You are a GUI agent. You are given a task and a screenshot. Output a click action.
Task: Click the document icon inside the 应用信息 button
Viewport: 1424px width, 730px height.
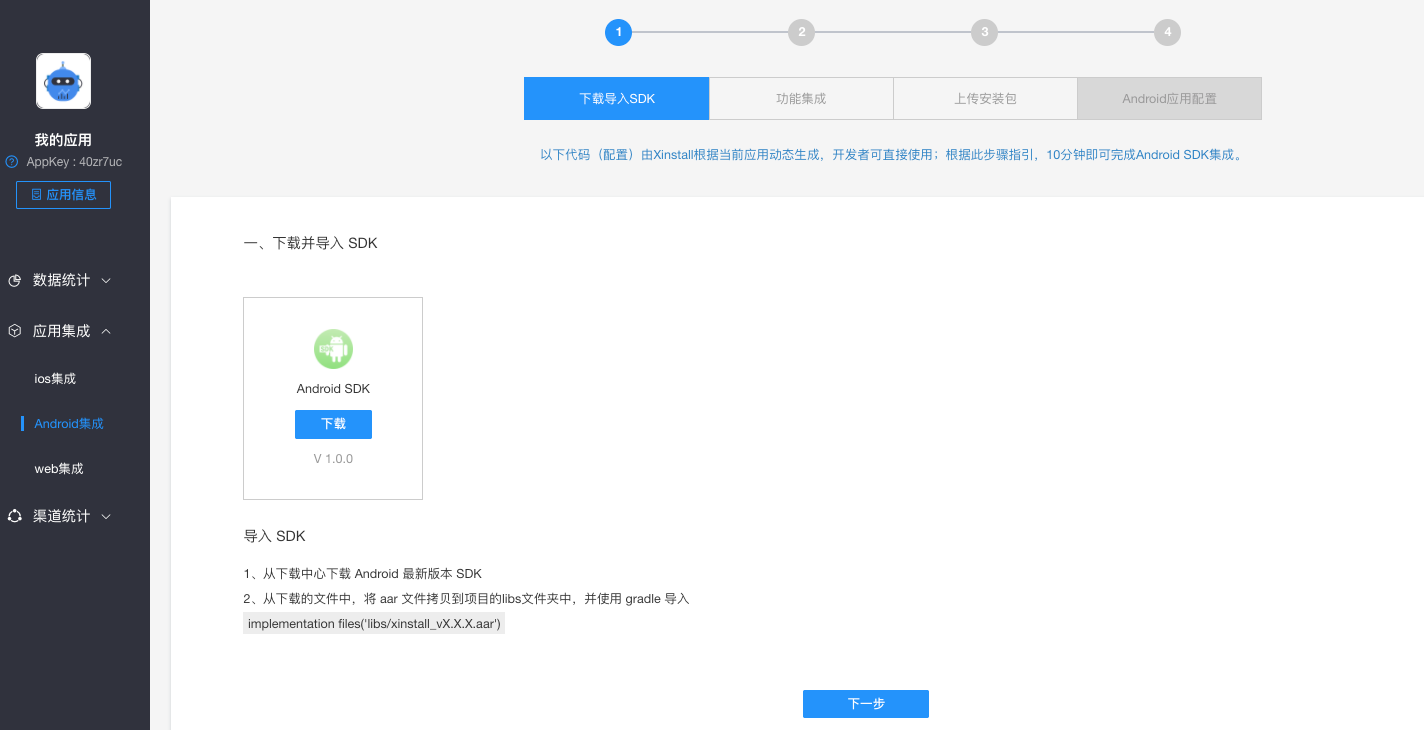click(x=34, y=194)
